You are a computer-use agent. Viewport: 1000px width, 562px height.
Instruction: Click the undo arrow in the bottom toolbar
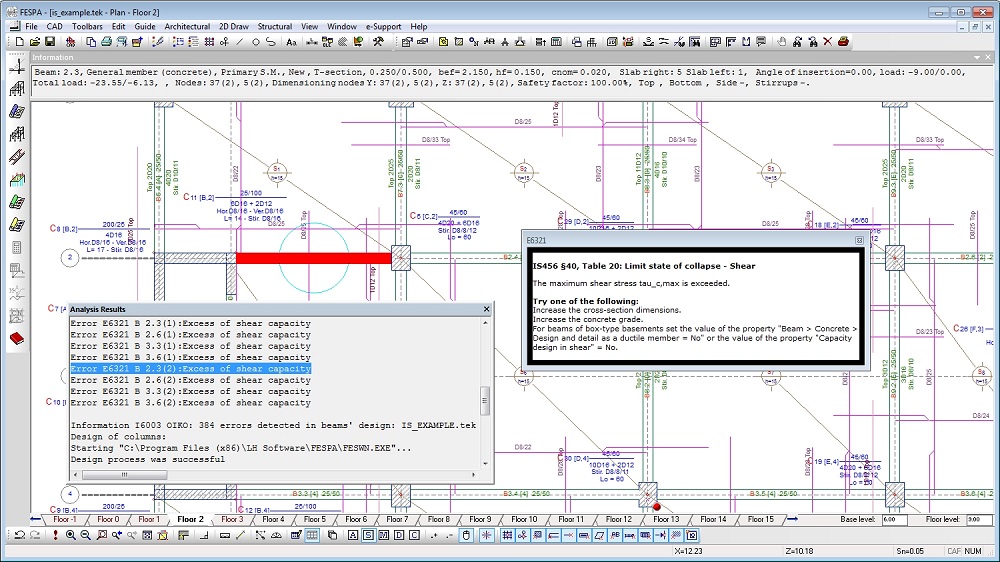pyautogui.click(x=20, y=535)
